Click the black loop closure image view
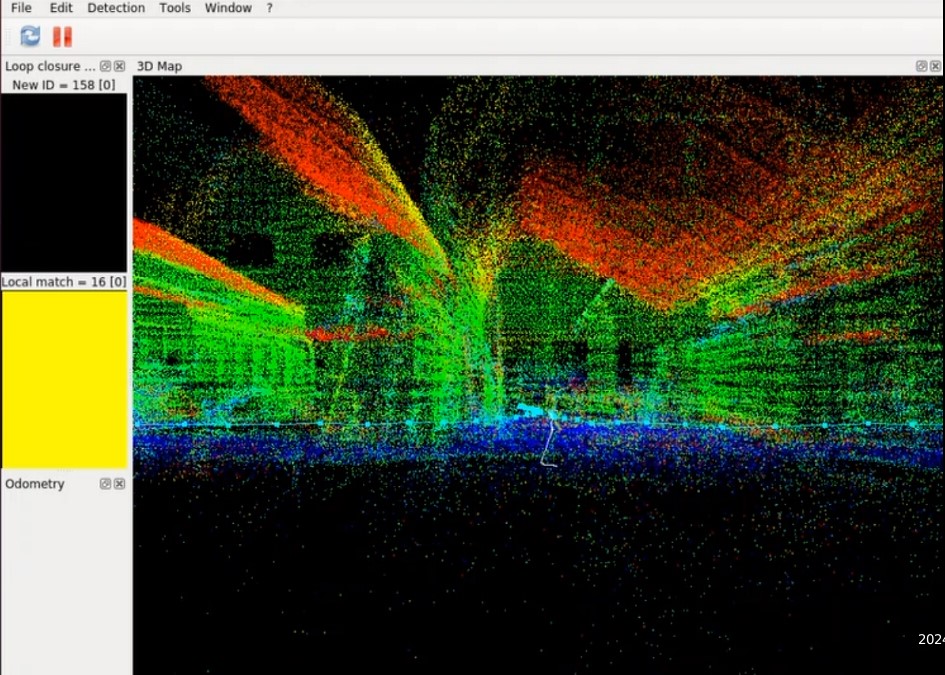Image resolution: width=945 pixels, height=675 pixels. point(64,182)
